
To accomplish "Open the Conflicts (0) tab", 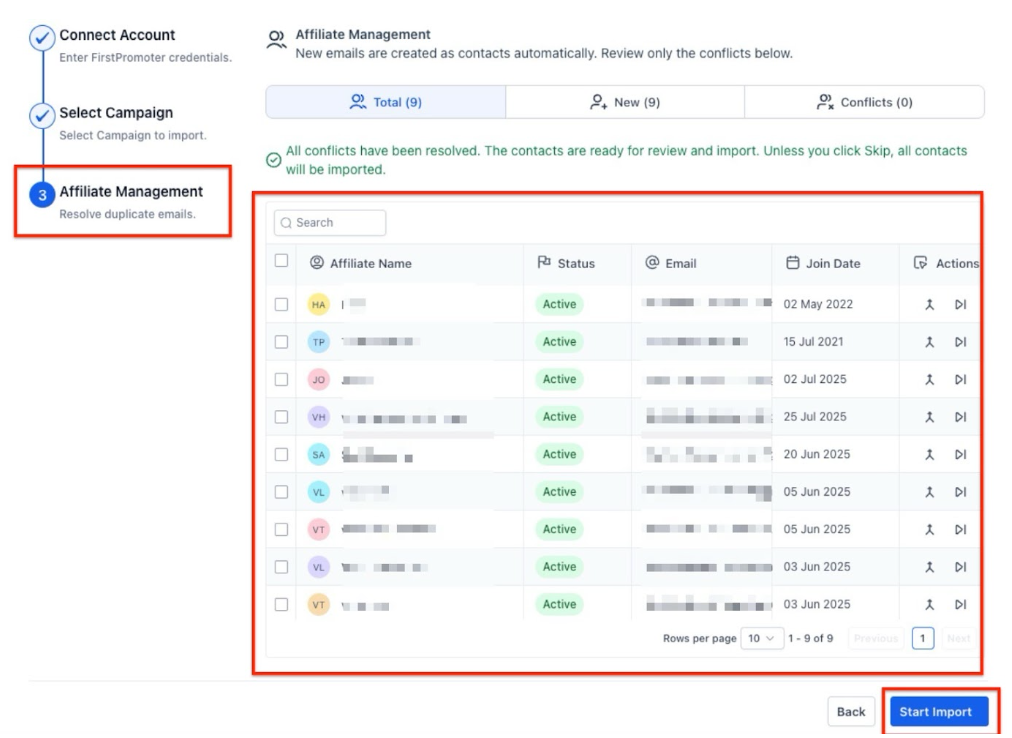I will tap(864, 102).
